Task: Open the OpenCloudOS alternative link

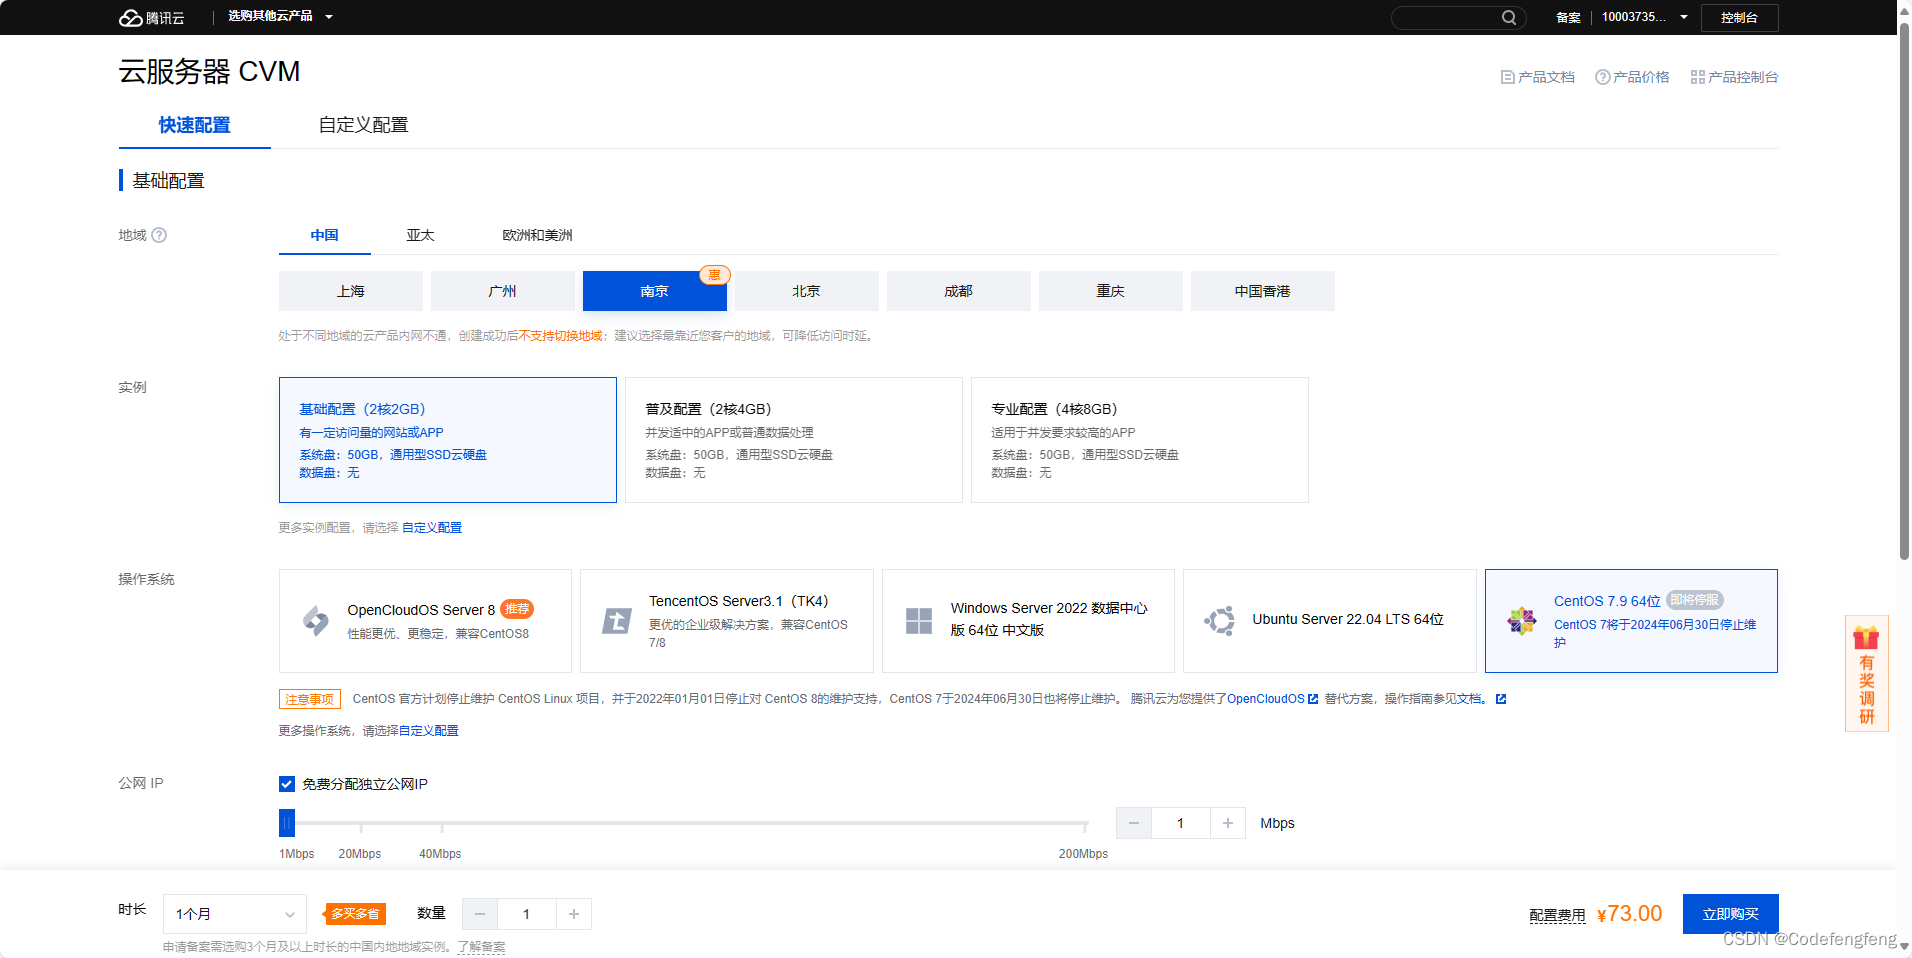Action: [x=1266, y=699]
